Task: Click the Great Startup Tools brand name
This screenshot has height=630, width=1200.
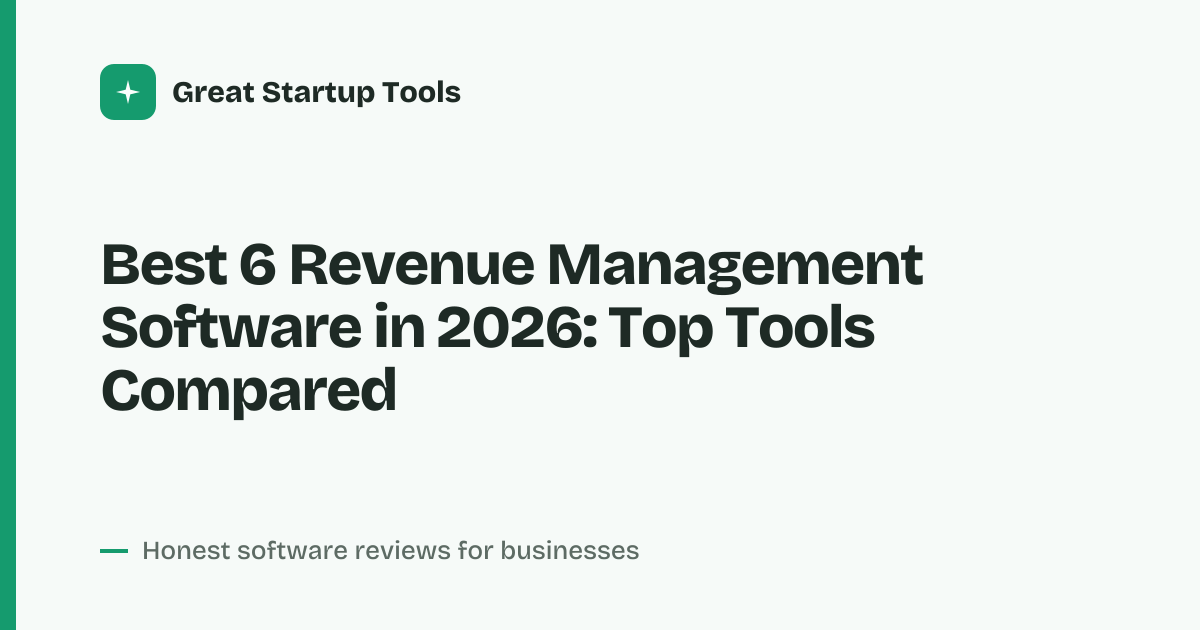Action: pyautogui.click(x=316, y=93)
